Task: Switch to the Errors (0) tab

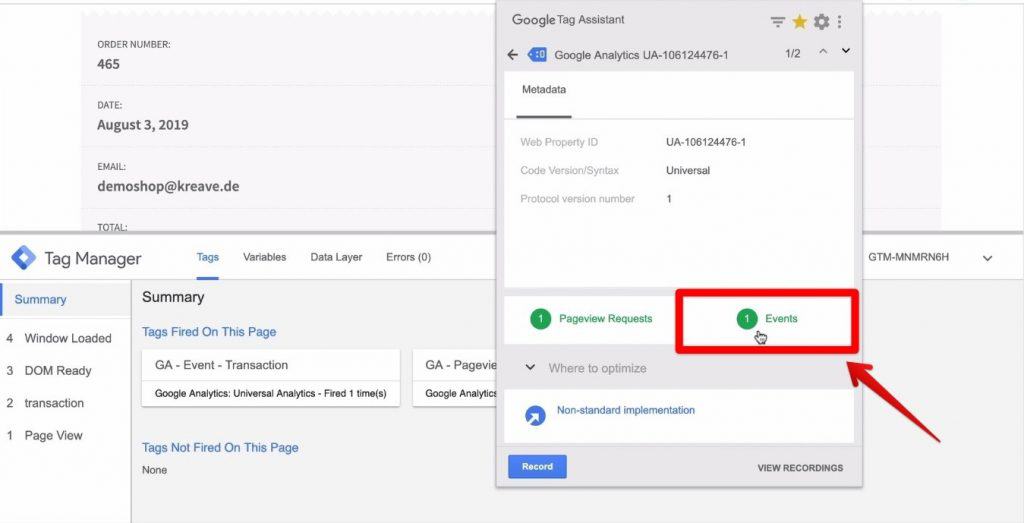Action: click(x=408, y=257)
